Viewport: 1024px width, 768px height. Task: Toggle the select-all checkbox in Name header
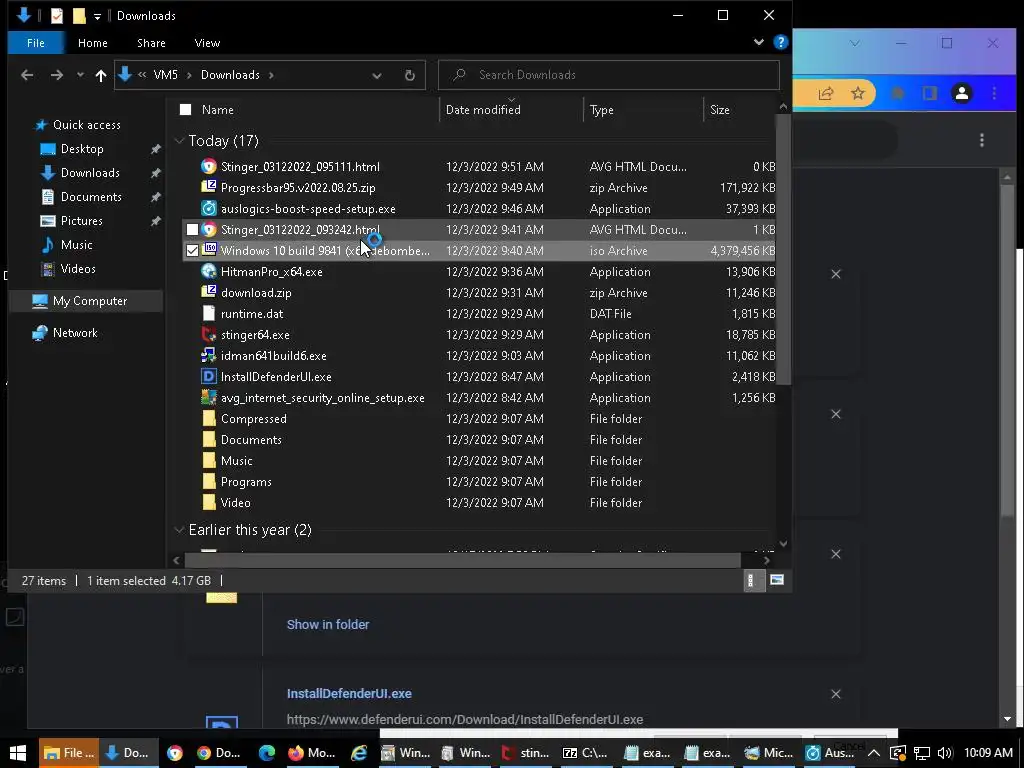coord(185,110)
